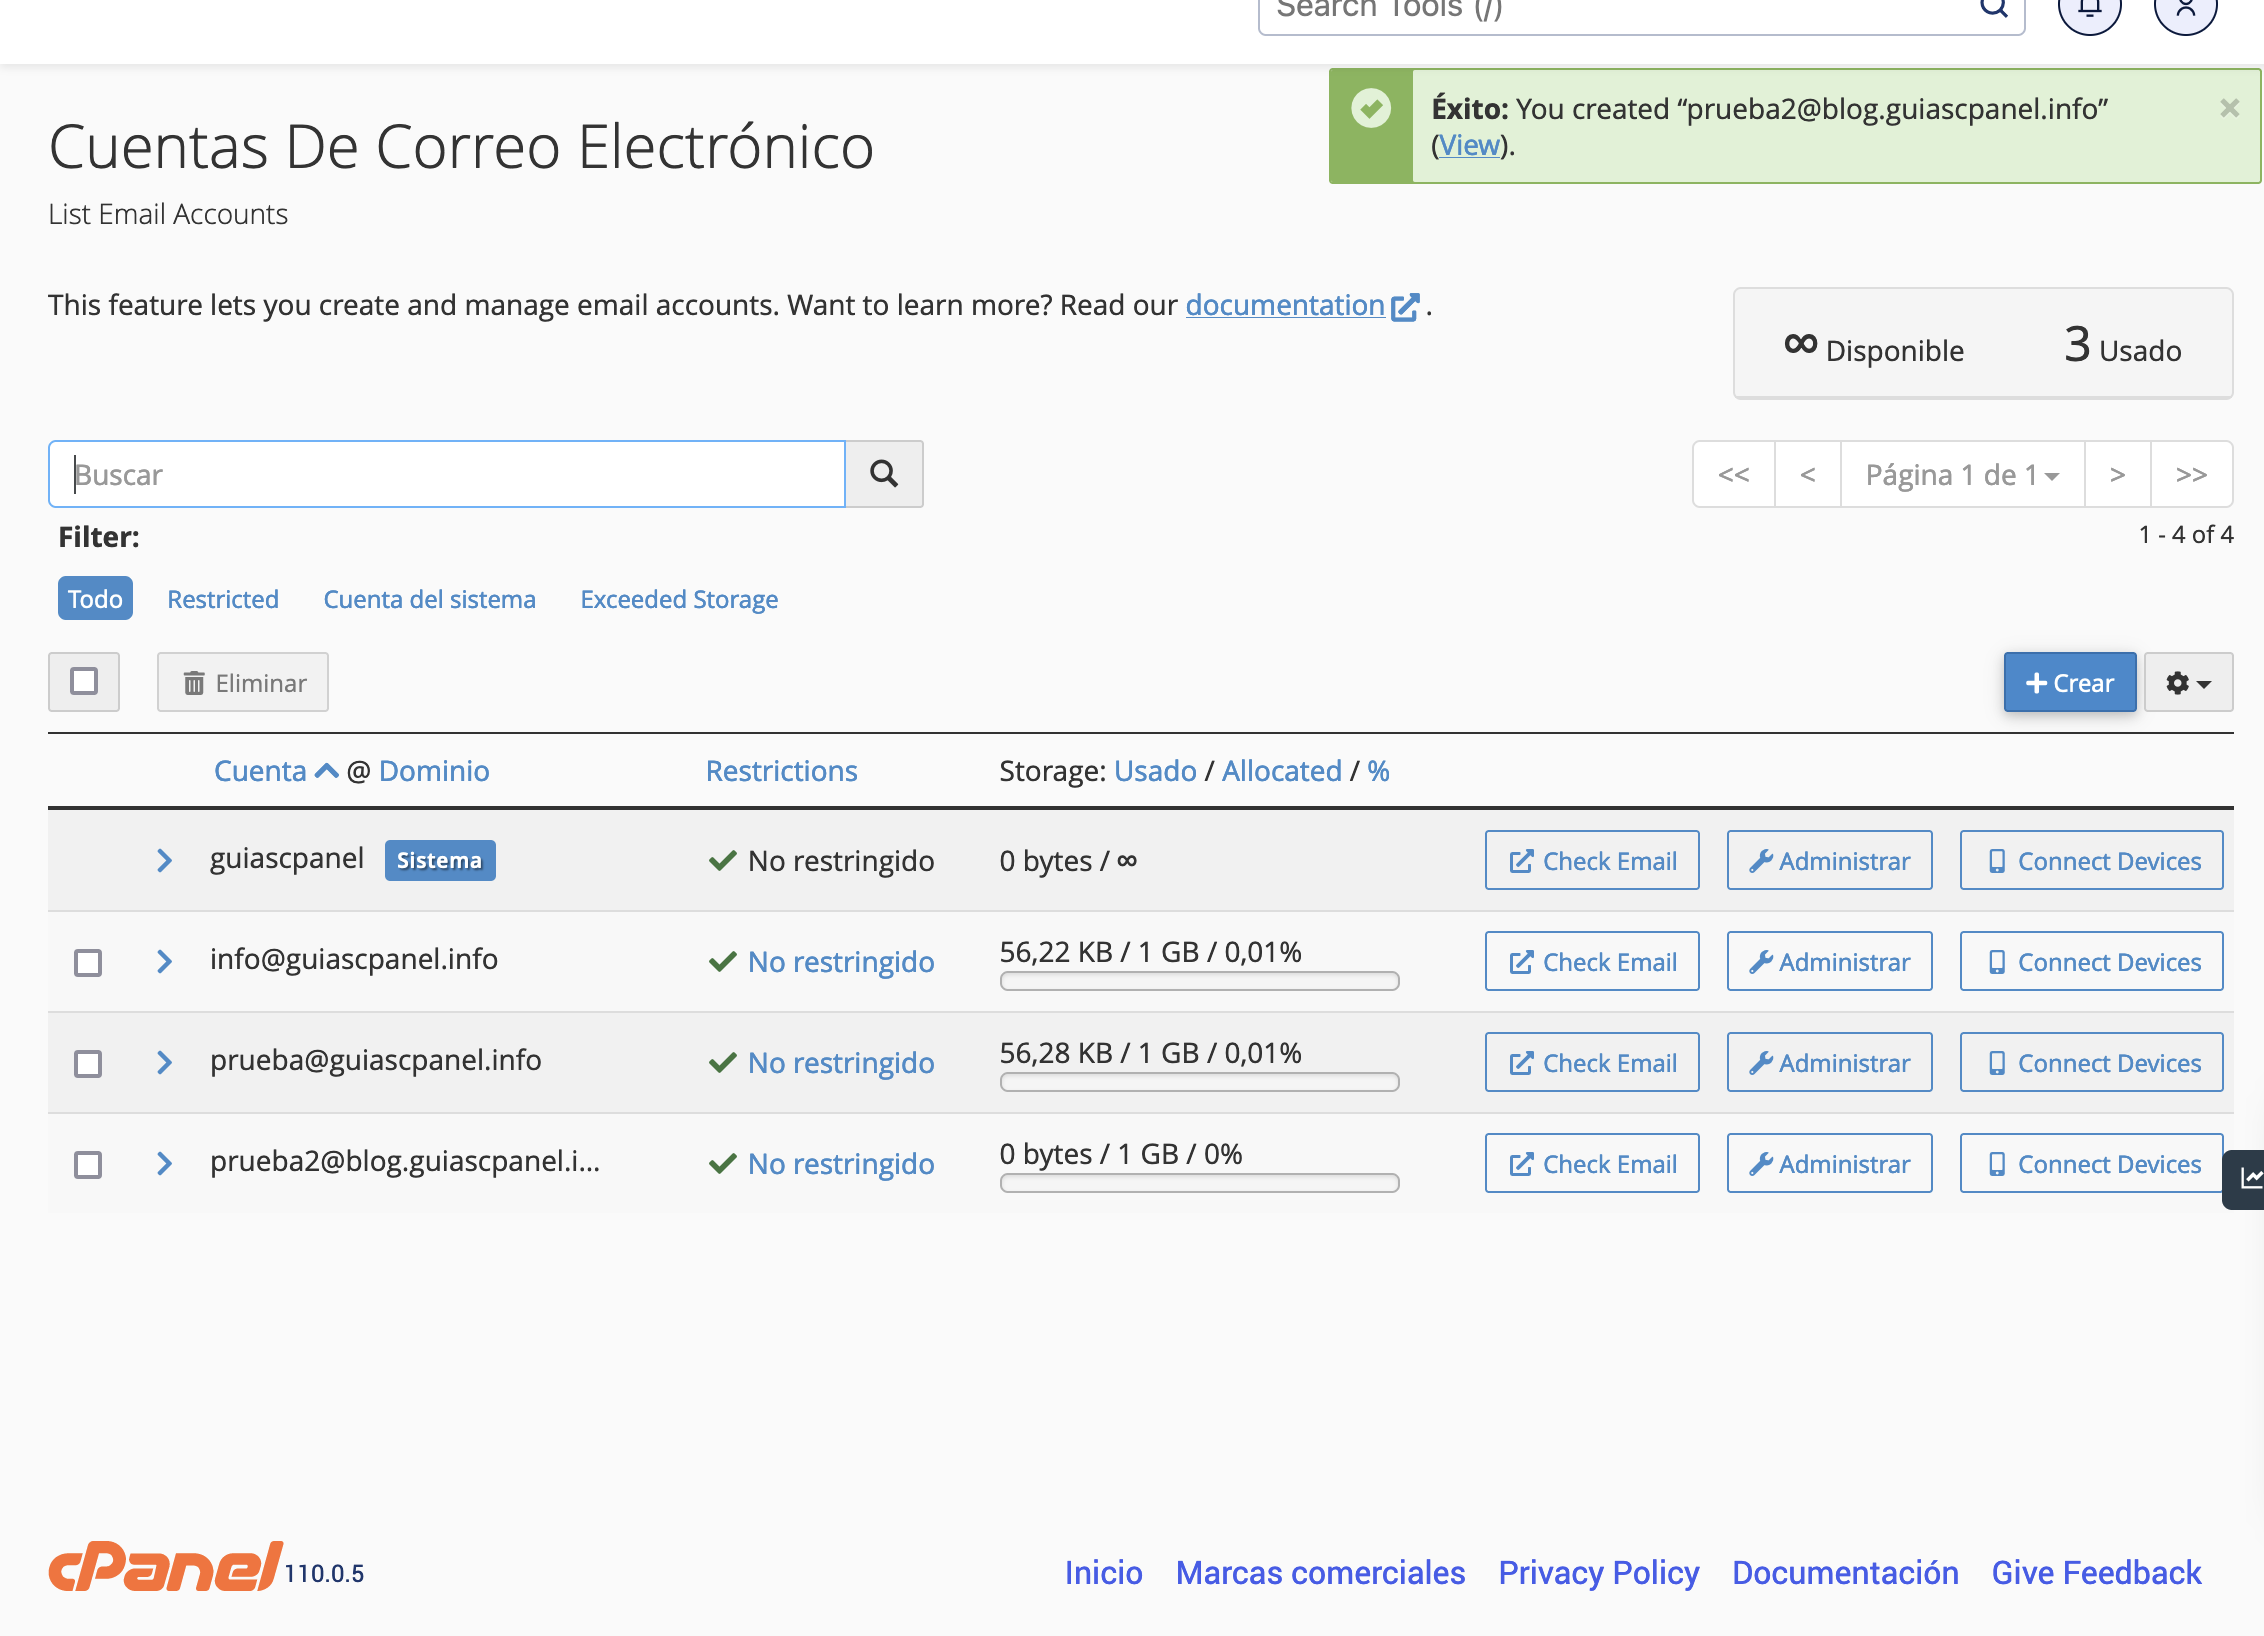The height and width of the screenshot is (1636, 2264).
Task: Click Connect Devices for prueba2@blog.guiascpanel
Action: click(x=2091, y=1163)
